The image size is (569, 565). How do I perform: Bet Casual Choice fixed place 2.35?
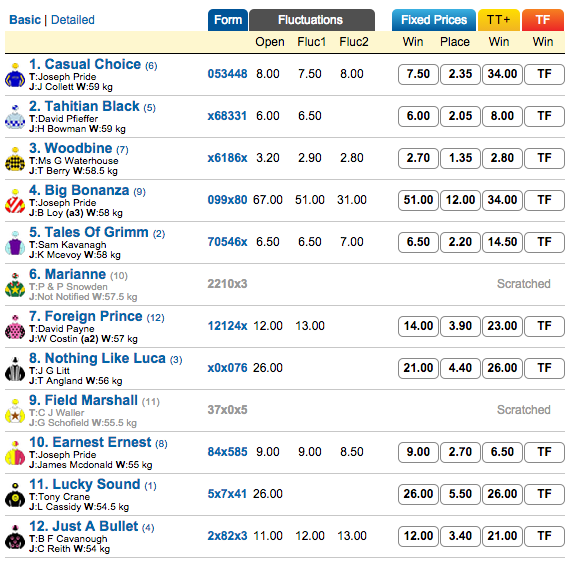click(x=460, y=74)
